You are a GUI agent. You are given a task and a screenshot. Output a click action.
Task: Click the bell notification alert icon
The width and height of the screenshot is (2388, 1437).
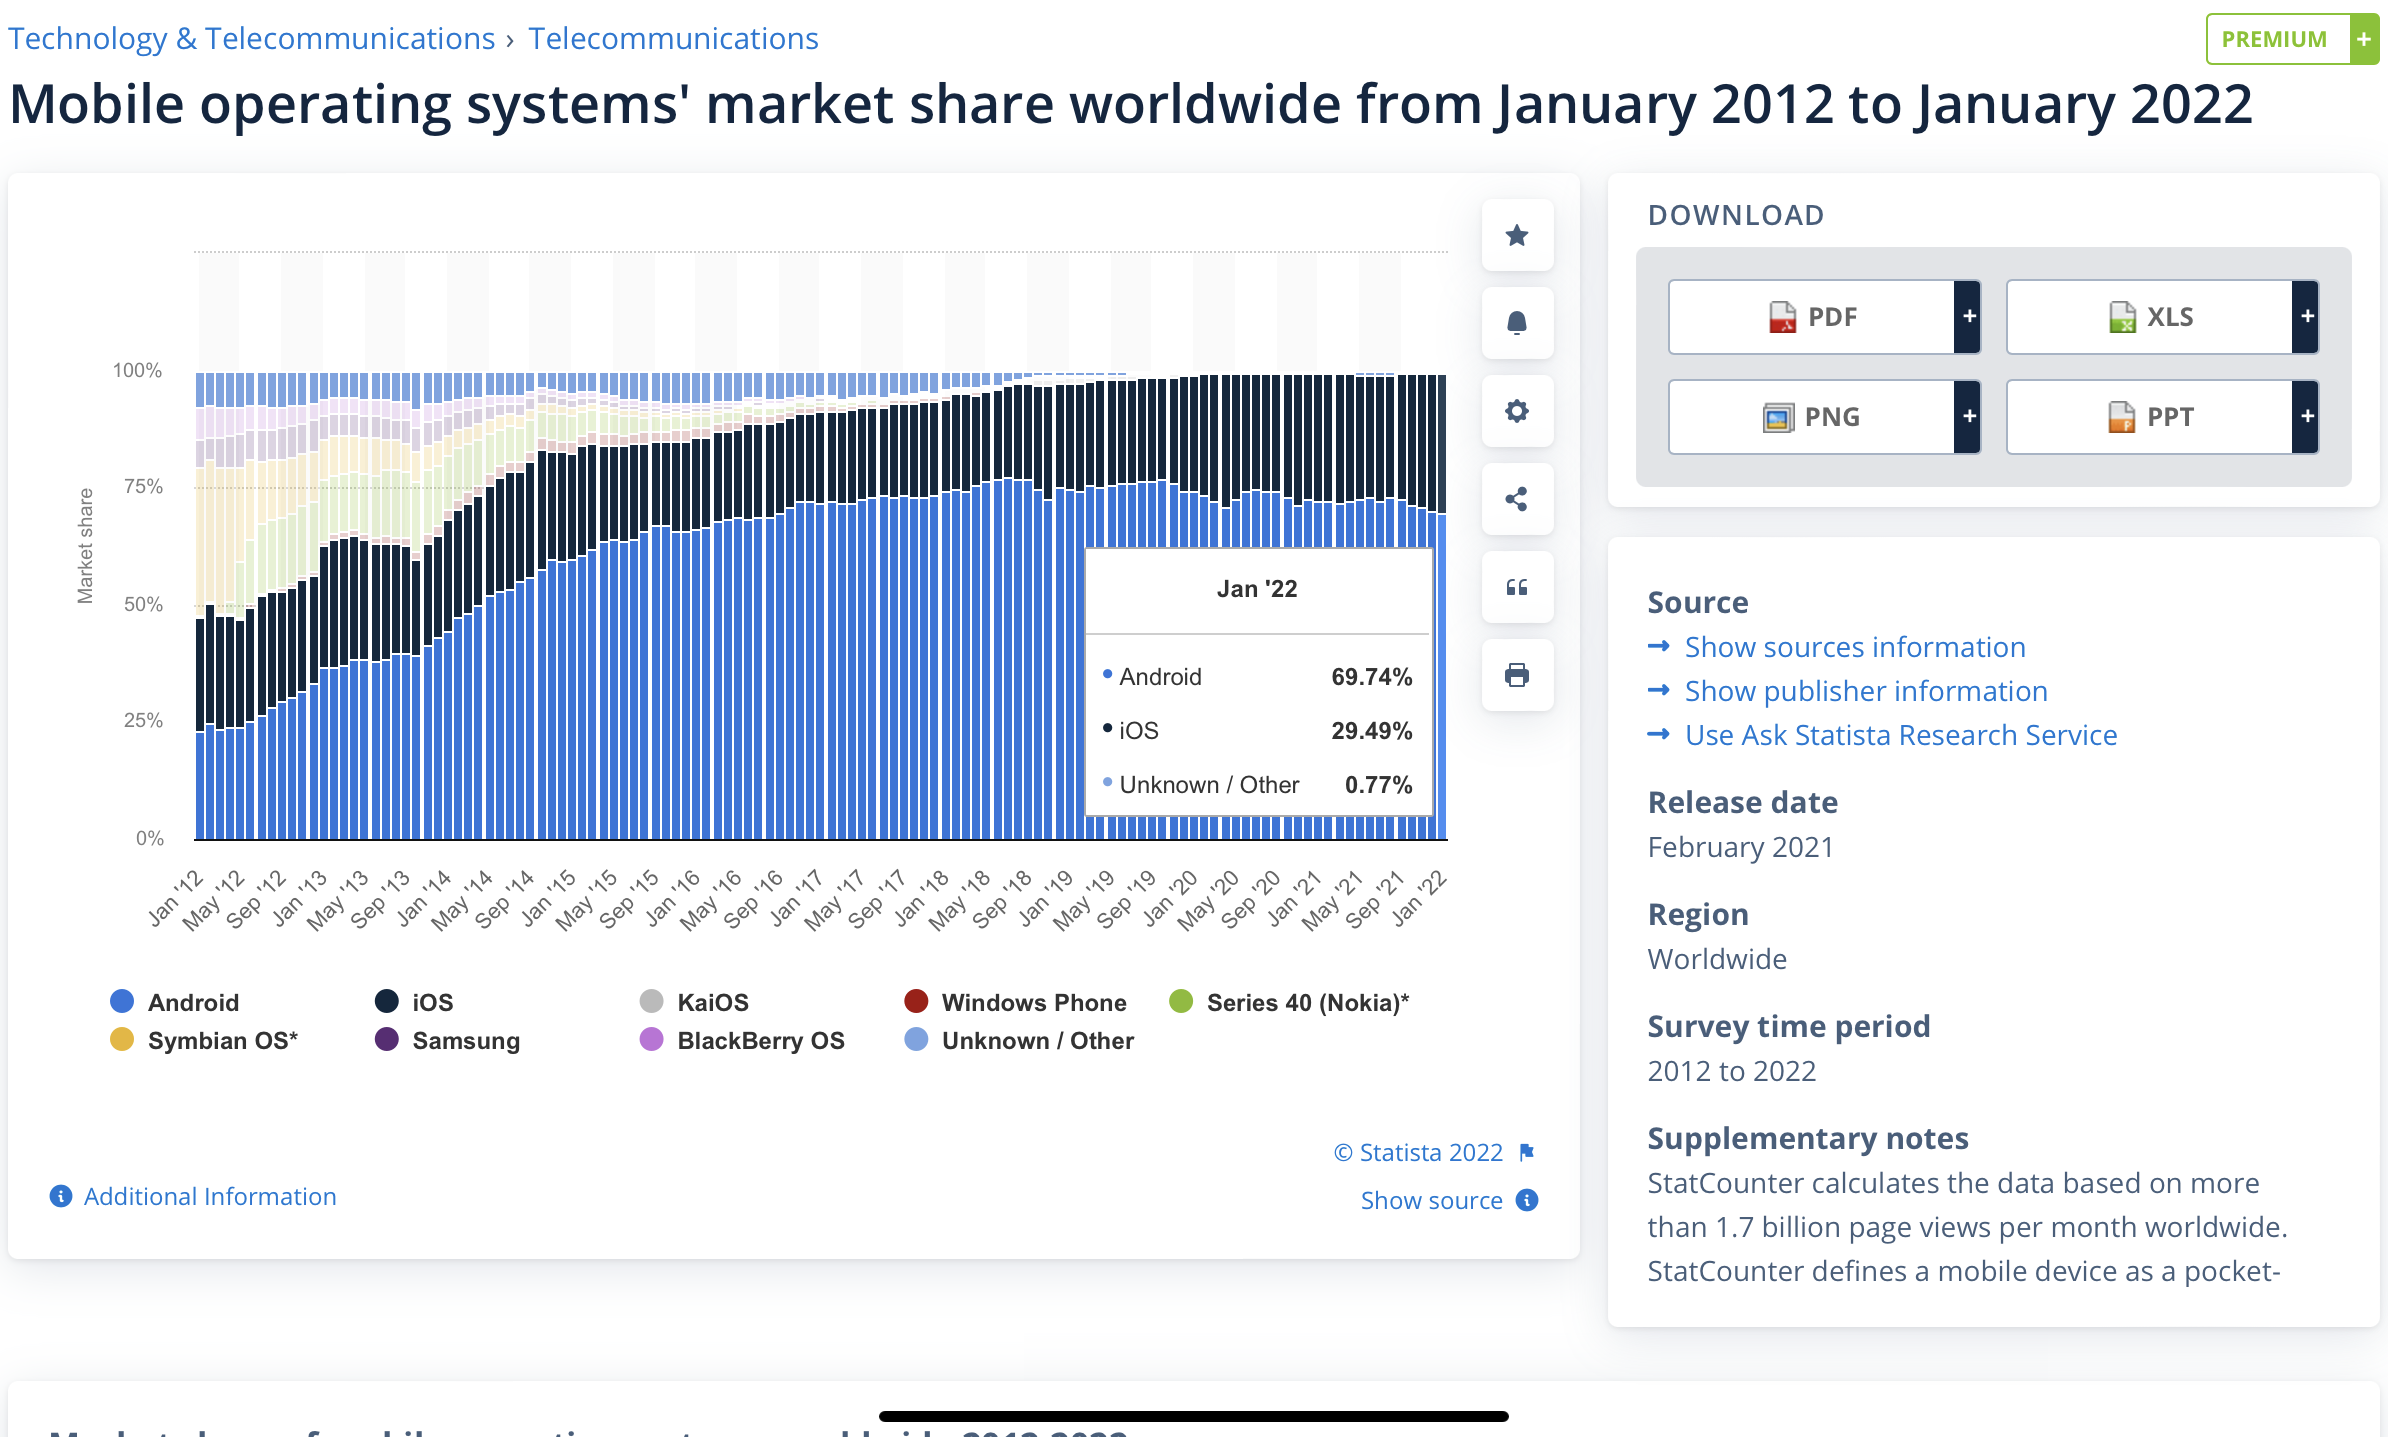1517,323
